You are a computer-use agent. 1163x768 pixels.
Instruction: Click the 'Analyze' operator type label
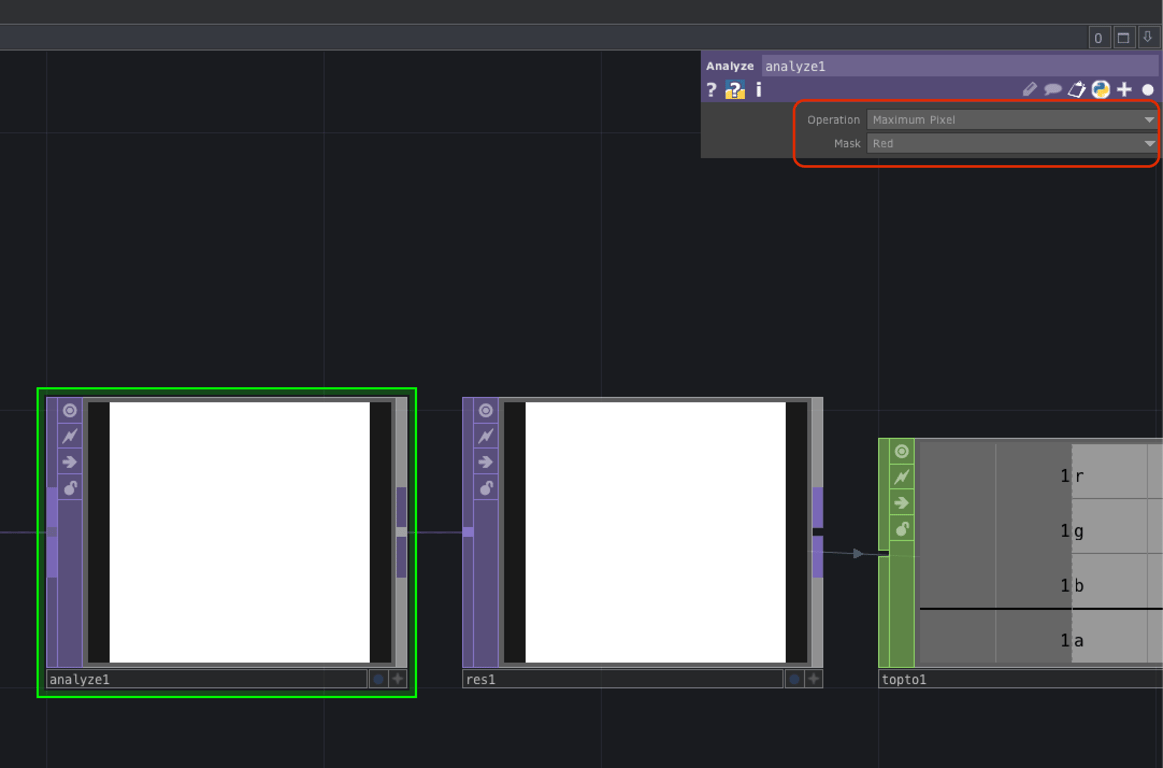730,66
